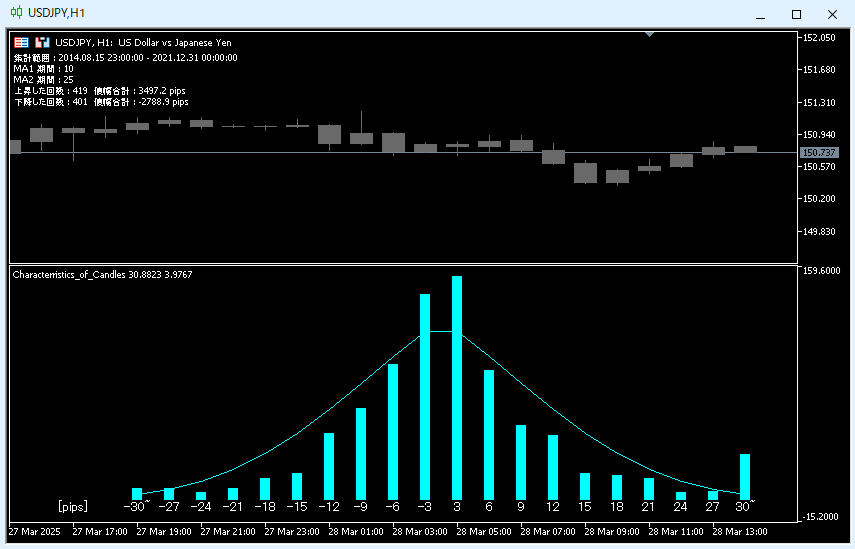Viewport: 855px width, 549px height.
Task: Select the line starting '2014.08.15 23:00:00 - 2021.12.31'
Action: tap(126, 58)
